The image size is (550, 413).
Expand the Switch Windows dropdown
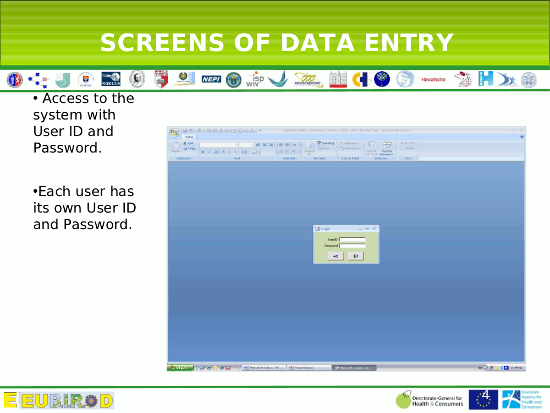point(387,148)
